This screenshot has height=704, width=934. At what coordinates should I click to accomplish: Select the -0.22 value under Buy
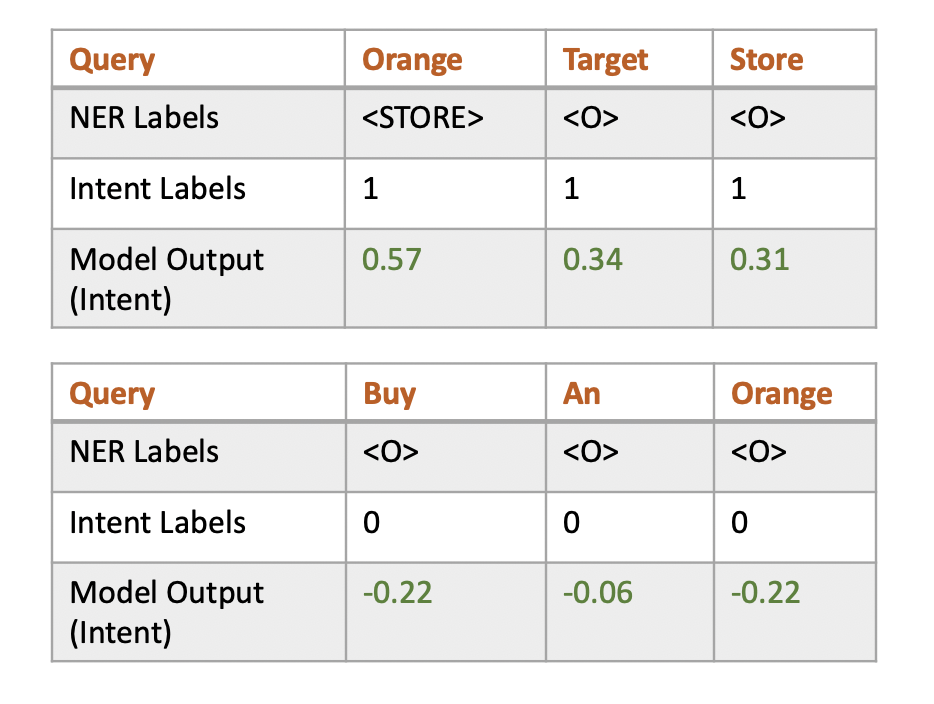397,593
